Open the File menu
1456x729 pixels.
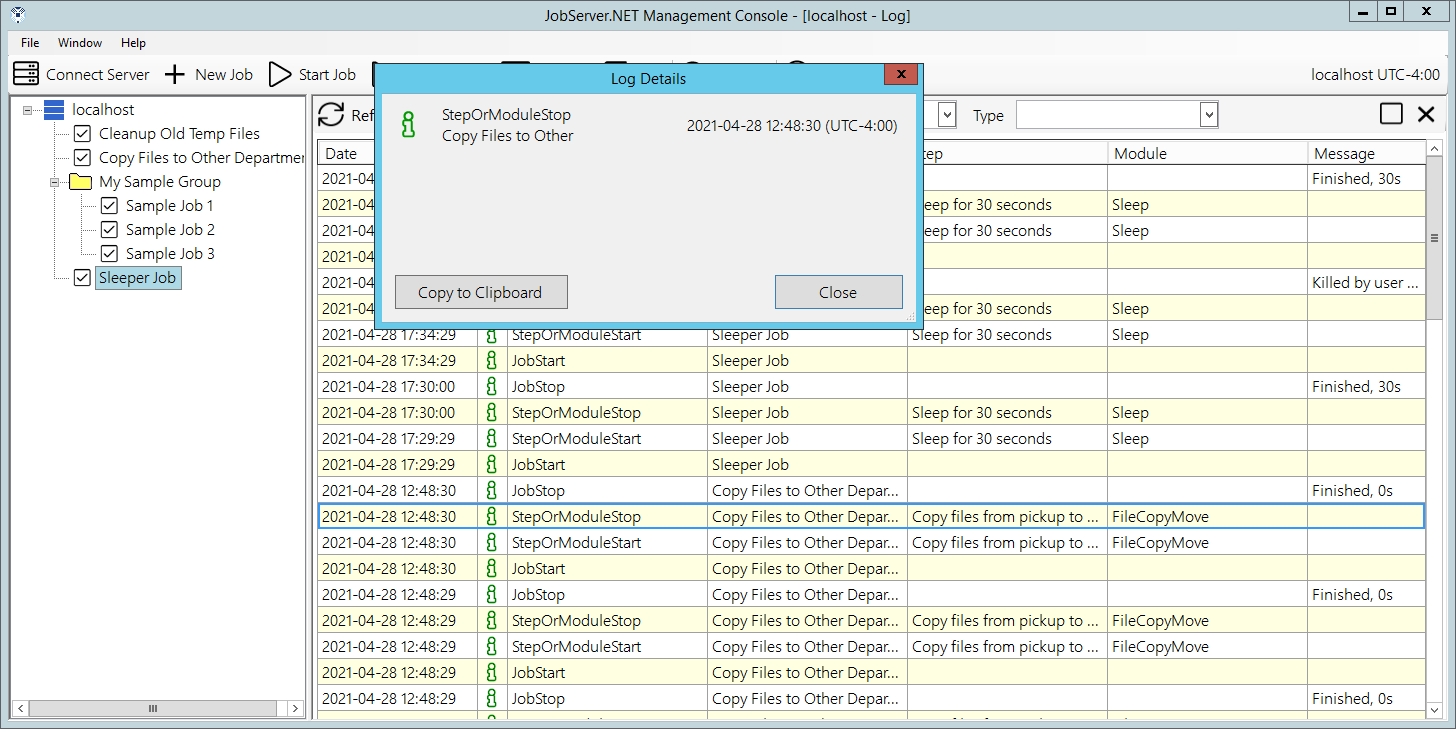point(30,43)
